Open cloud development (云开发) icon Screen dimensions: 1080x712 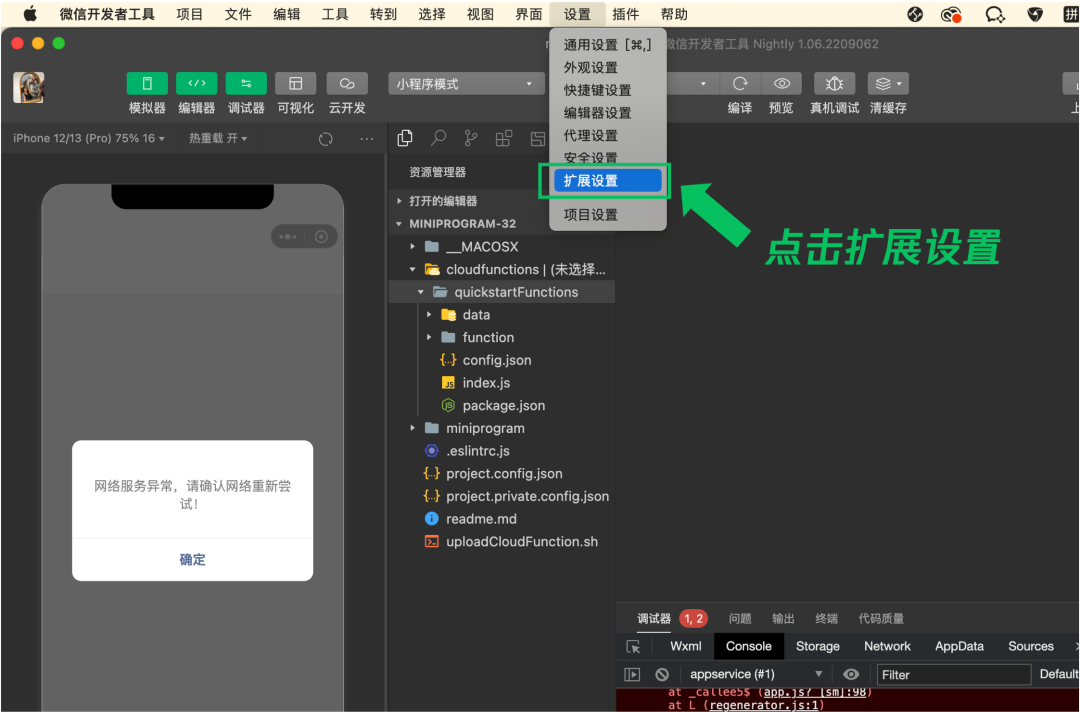(346, 83)
